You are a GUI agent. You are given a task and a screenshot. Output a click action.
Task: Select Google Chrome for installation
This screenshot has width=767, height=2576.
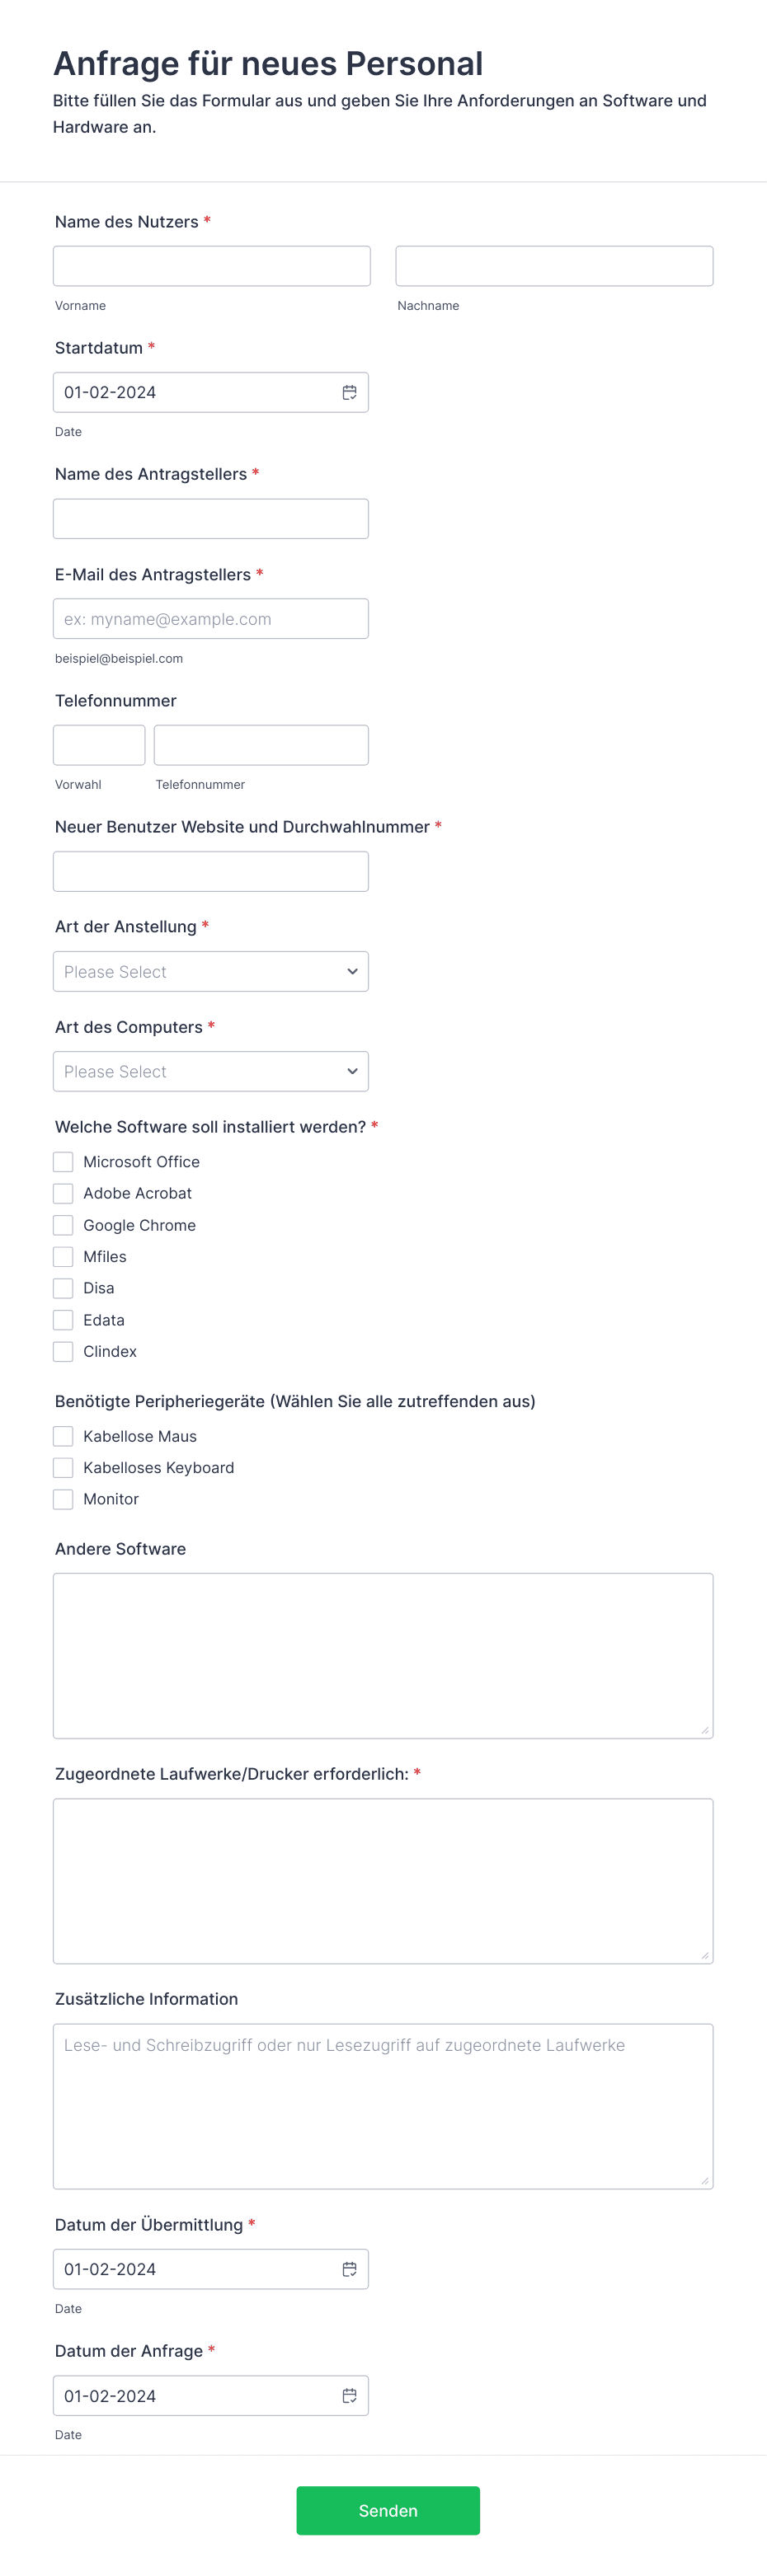[x=63, y=1225]
